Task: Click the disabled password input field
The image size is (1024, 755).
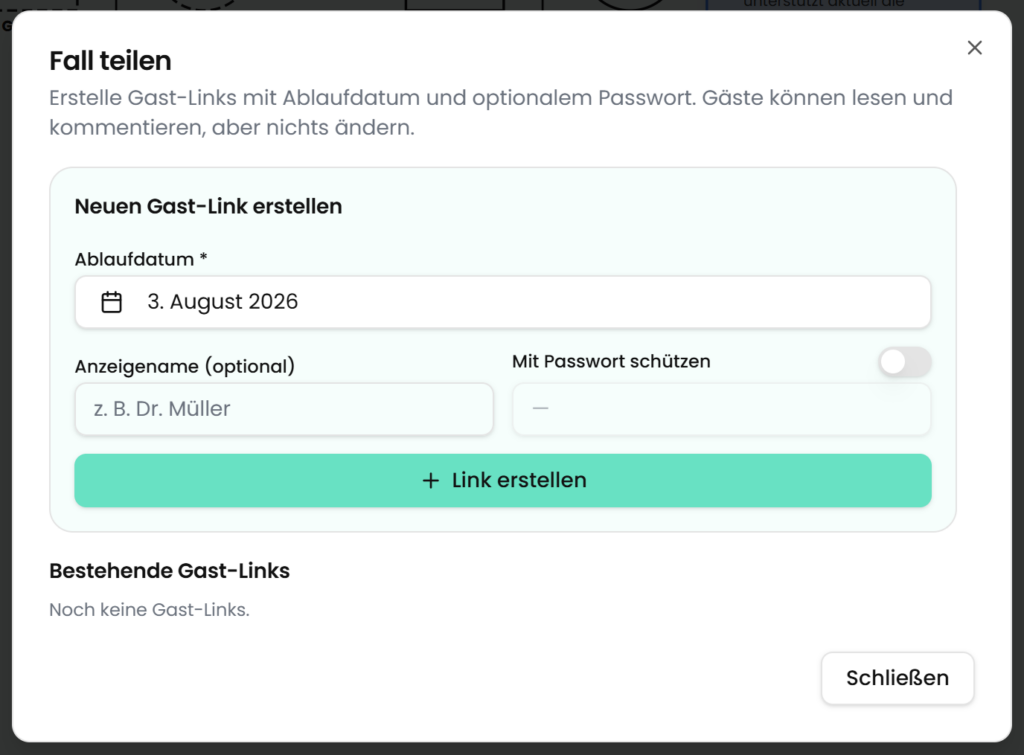Action: (x=722, y=409)
